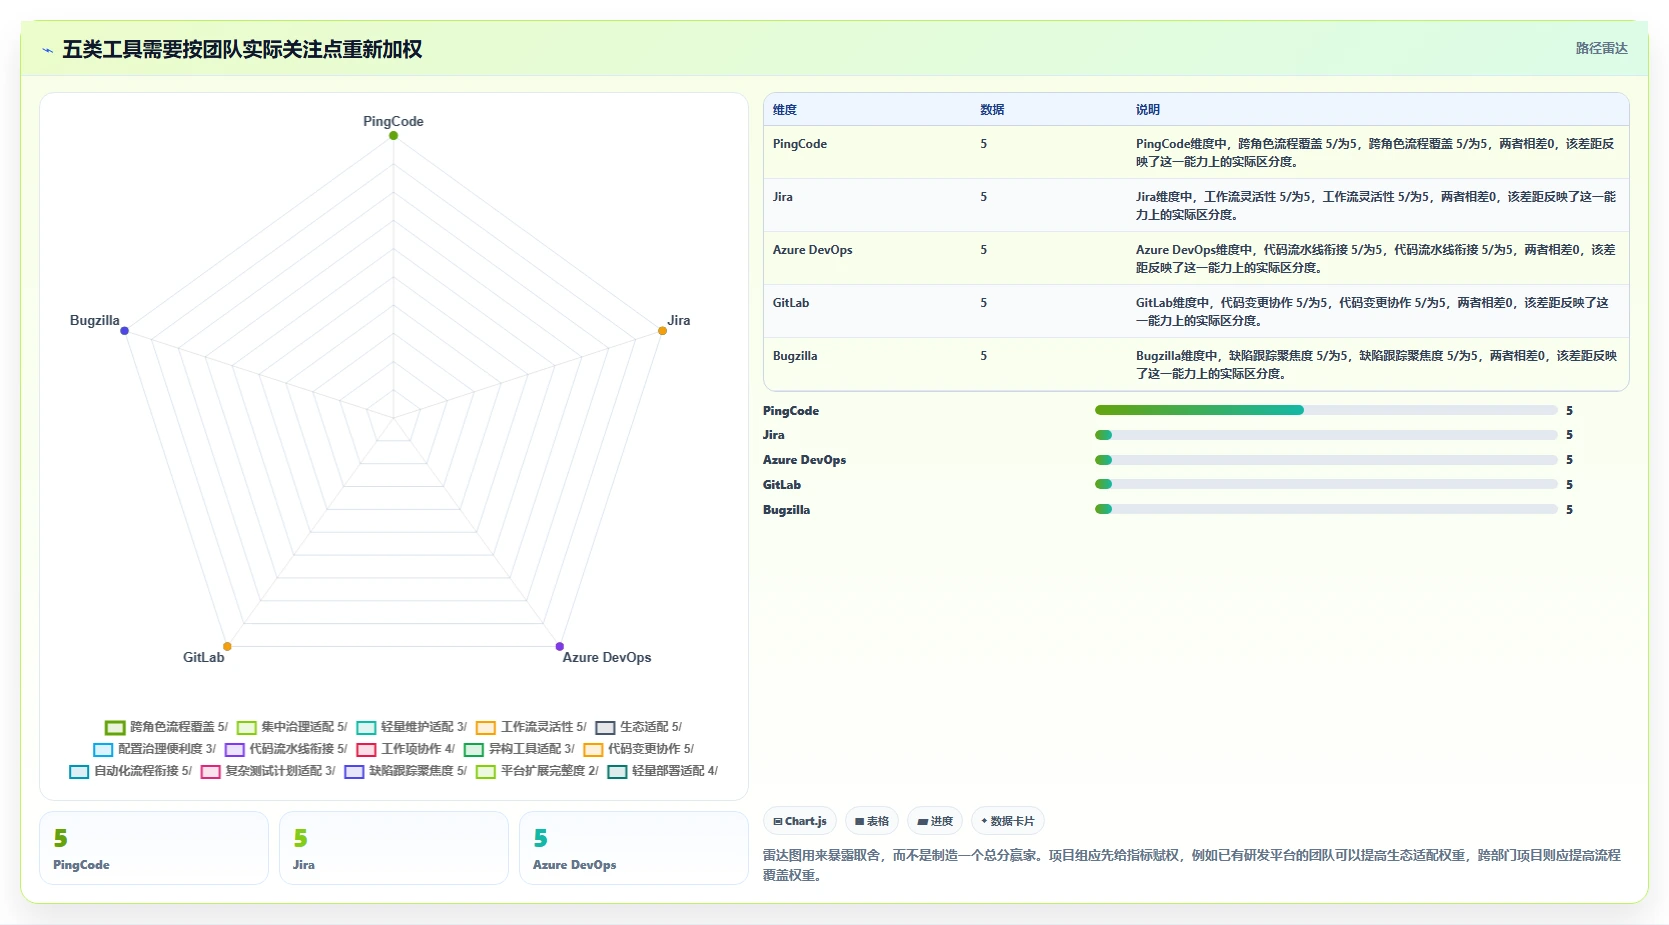Screen dimensions: 1669x925
Task: Select the 进度 tag chip
Action: 935,821
